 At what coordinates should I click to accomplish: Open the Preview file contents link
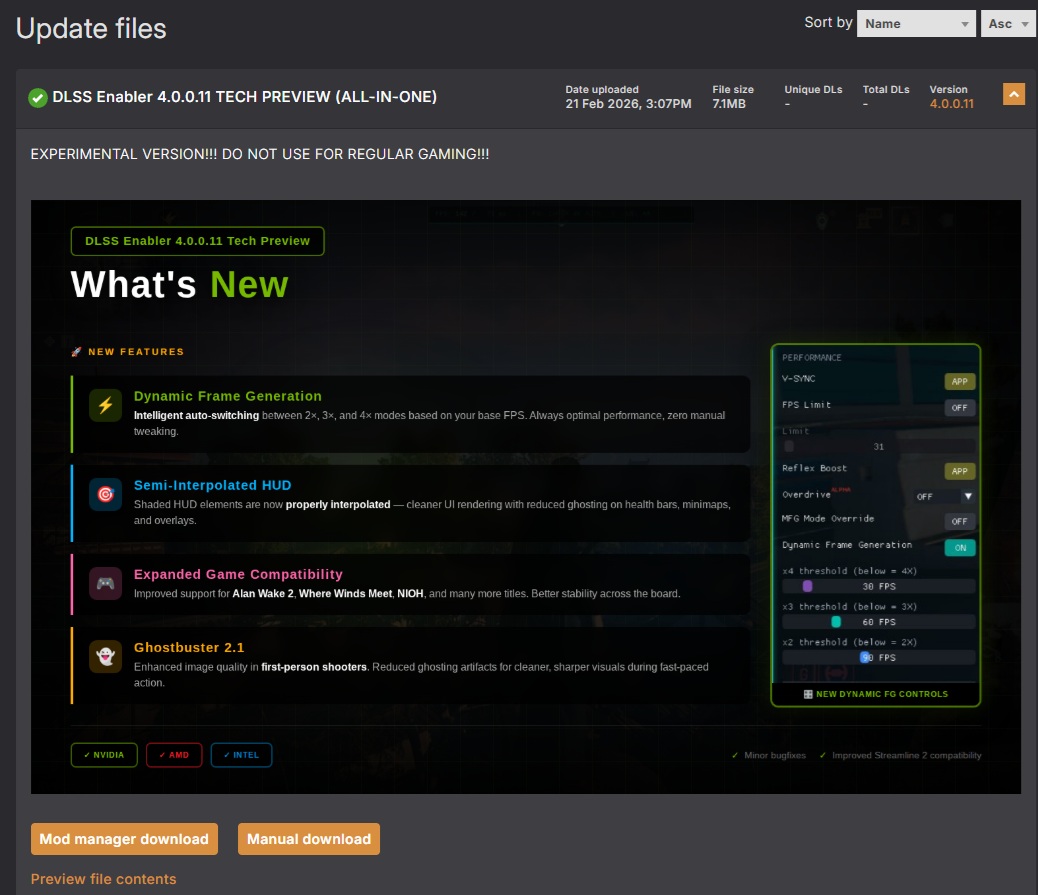[103, 879]
